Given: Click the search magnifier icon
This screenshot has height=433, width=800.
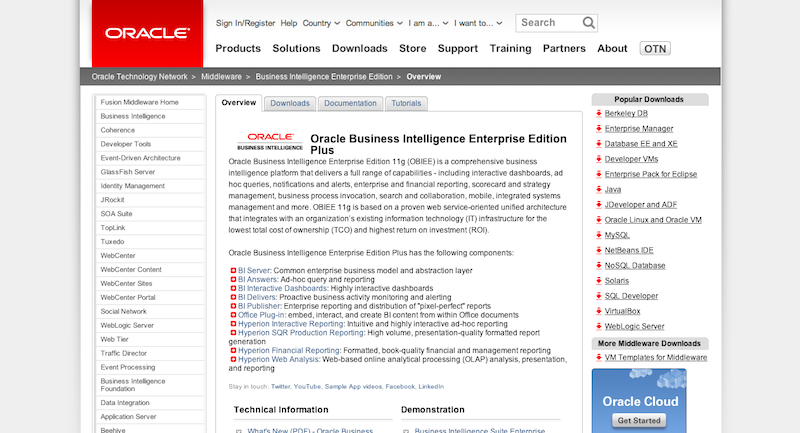Looking at the screenshot, I should [x=588, y=22].
